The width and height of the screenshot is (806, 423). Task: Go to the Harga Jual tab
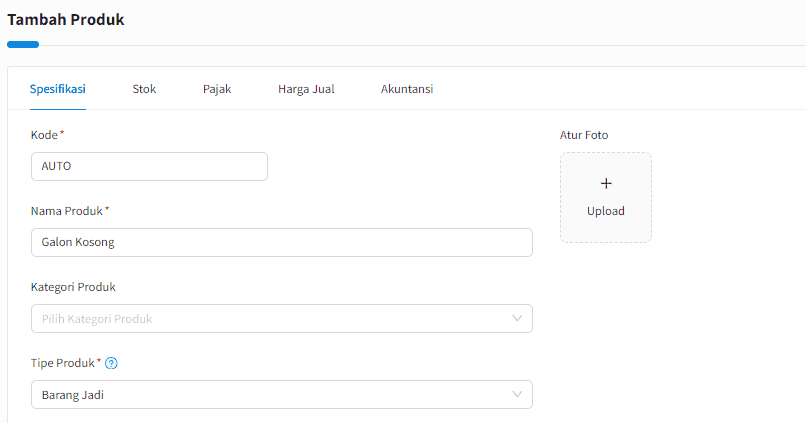point(306,89)
